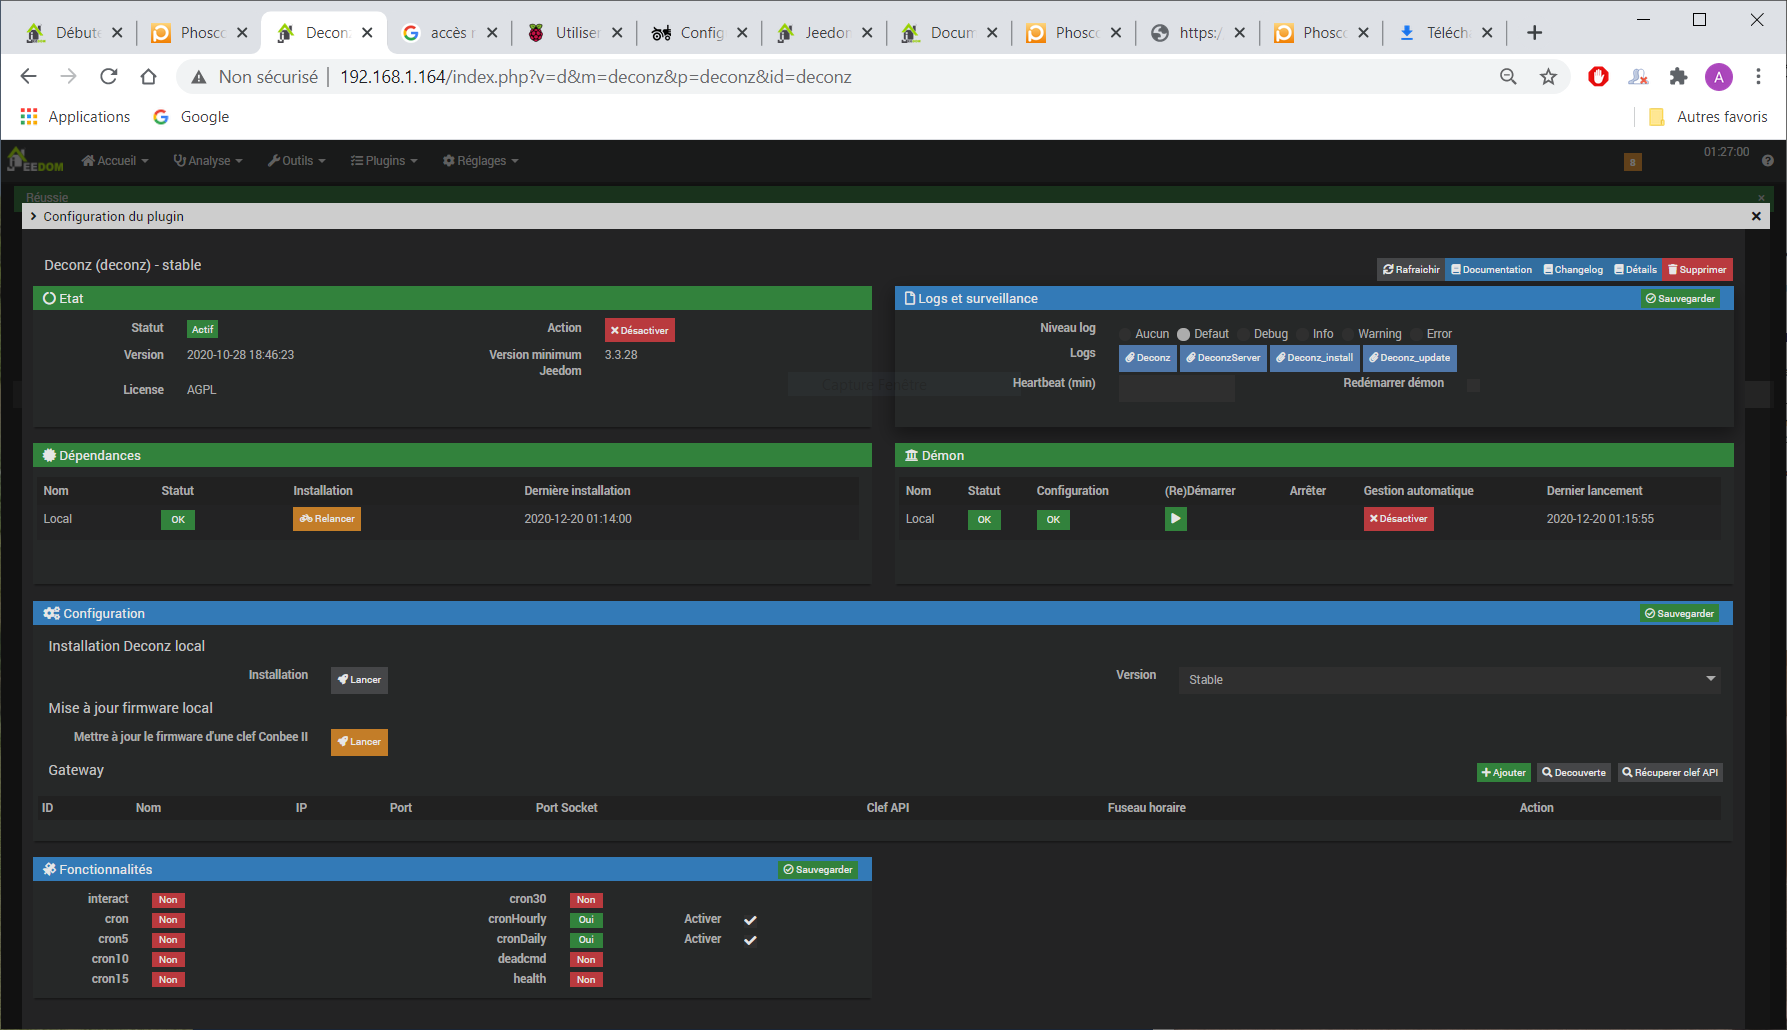Switch to the Raspberry Pi Utiliser tab
Viewport: 1787px width, 1030px height.
[574, 33]
